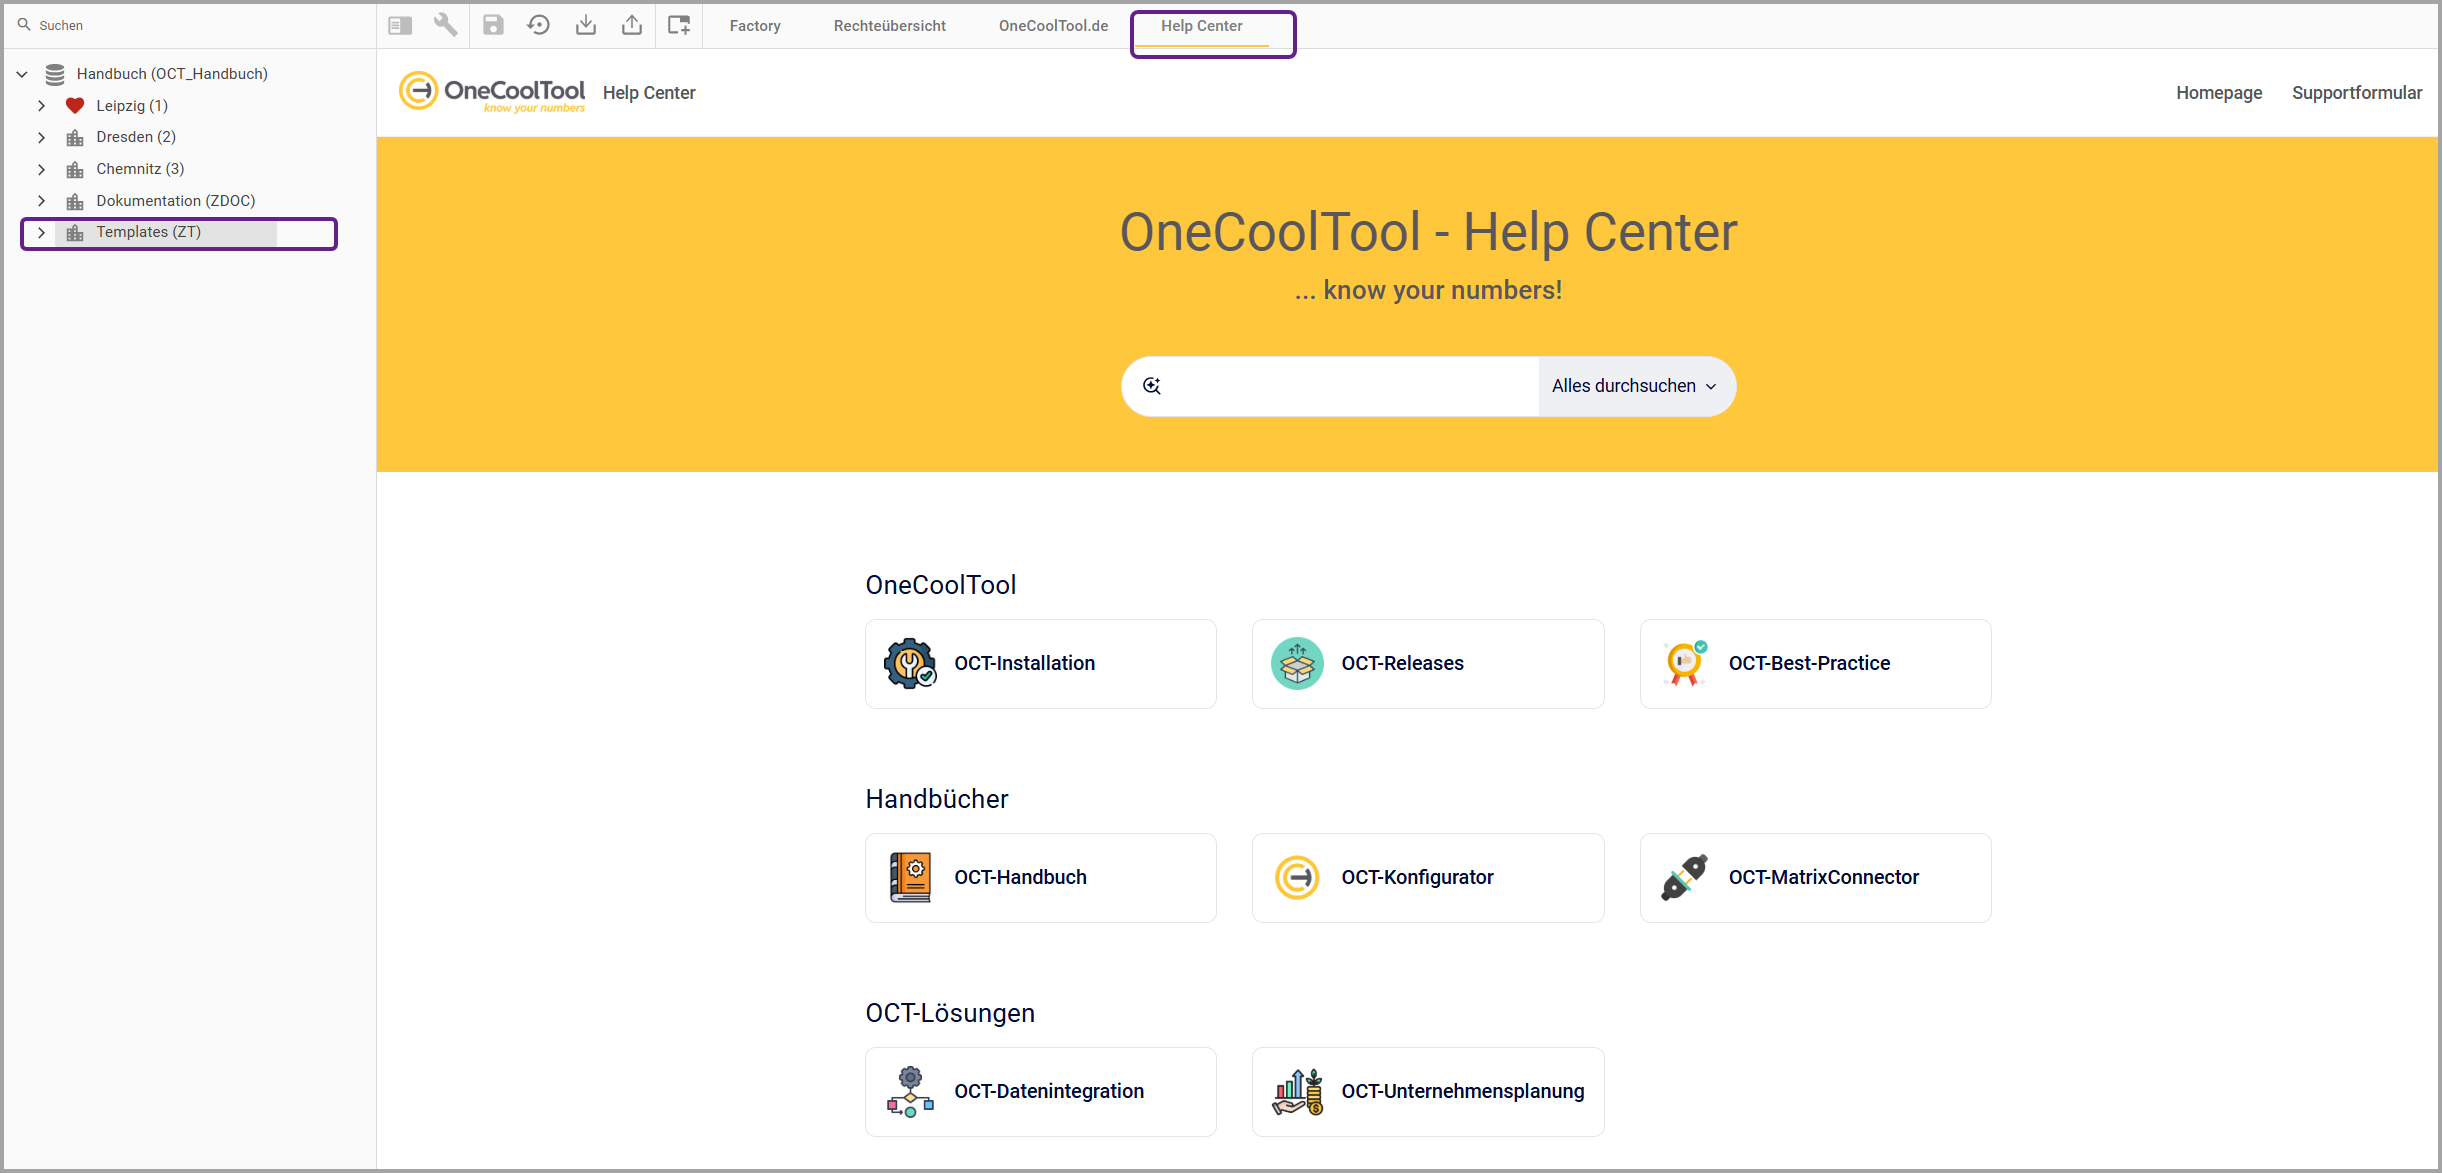Viewport: 2442px width, 1173px height.
Task: Open the OCT-Best-Practice card label
Action: 1810,663
